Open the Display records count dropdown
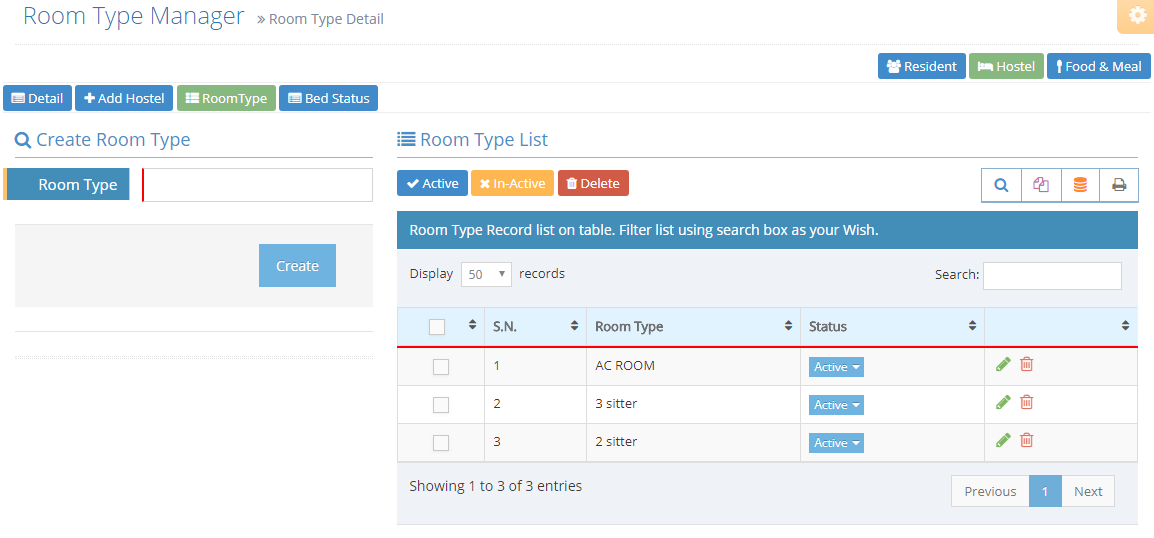Screen dimensions: 1154x538 point(486,274)
